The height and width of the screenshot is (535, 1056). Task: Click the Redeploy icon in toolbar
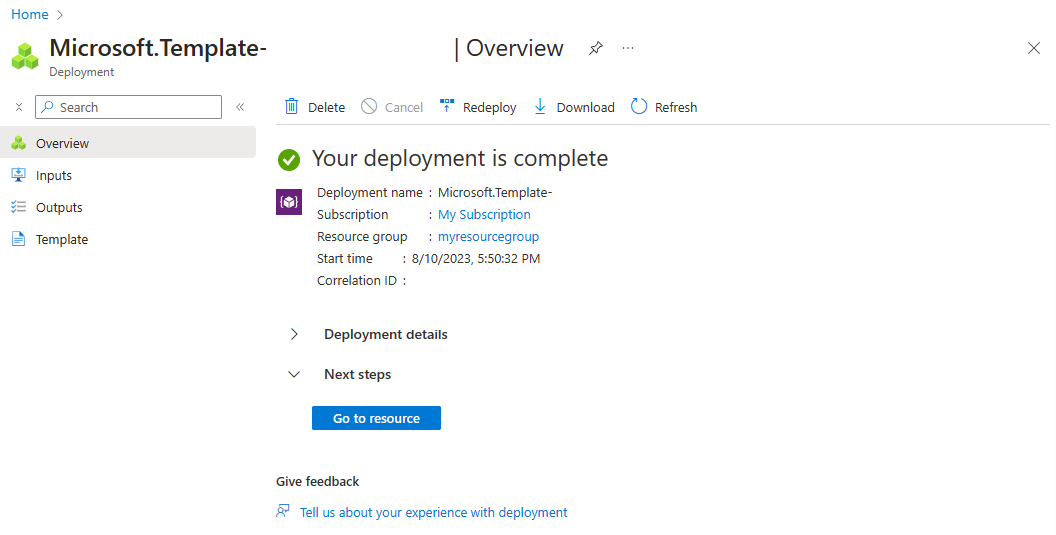point(447,106)
